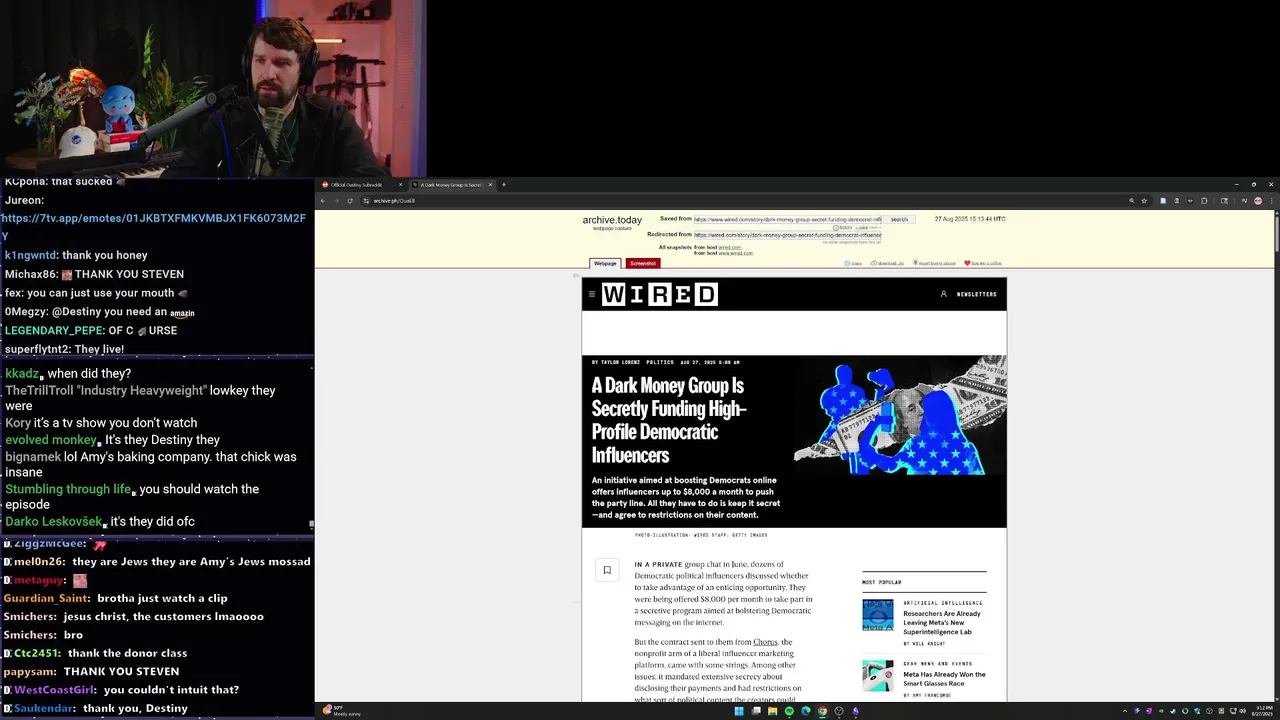Open the Smart Glasses Race article

944,679
